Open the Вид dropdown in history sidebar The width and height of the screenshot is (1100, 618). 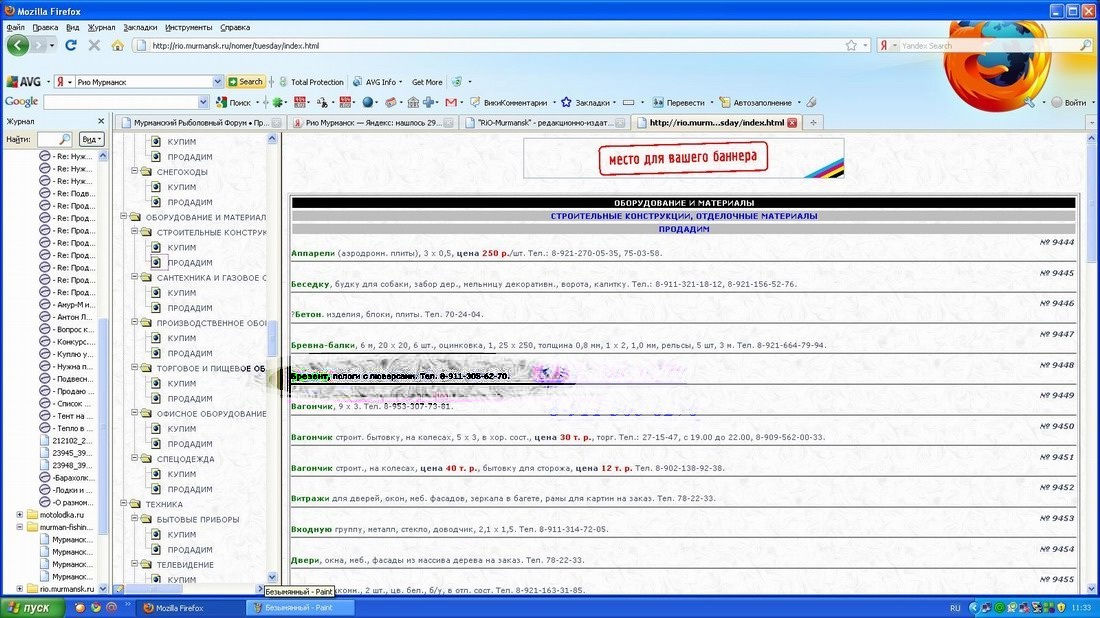(x=91, y=139)
